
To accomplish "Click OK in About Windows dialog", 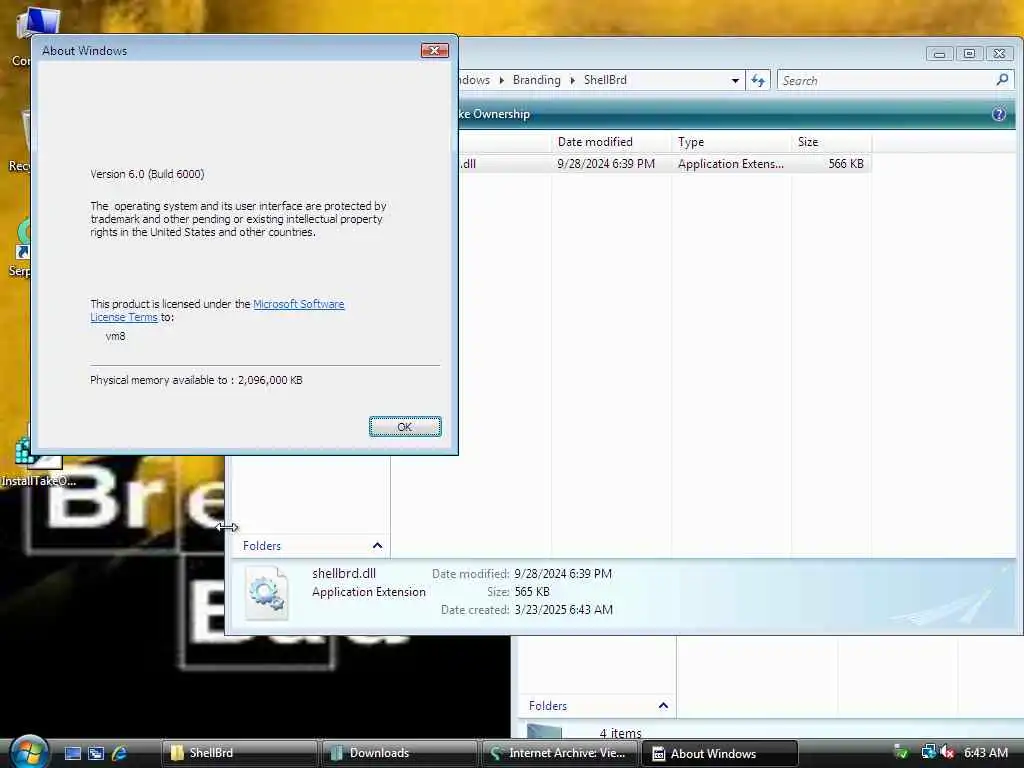I will pos(405,426).
